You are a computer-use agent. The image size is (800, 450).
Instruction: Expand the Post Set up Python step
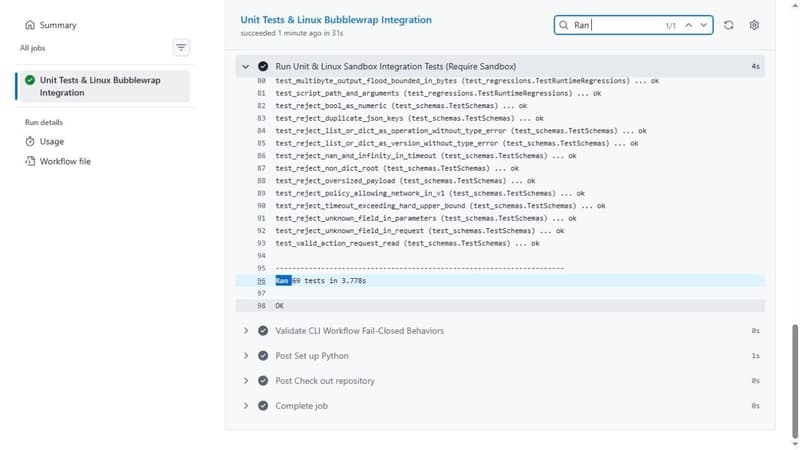(245, 356)
